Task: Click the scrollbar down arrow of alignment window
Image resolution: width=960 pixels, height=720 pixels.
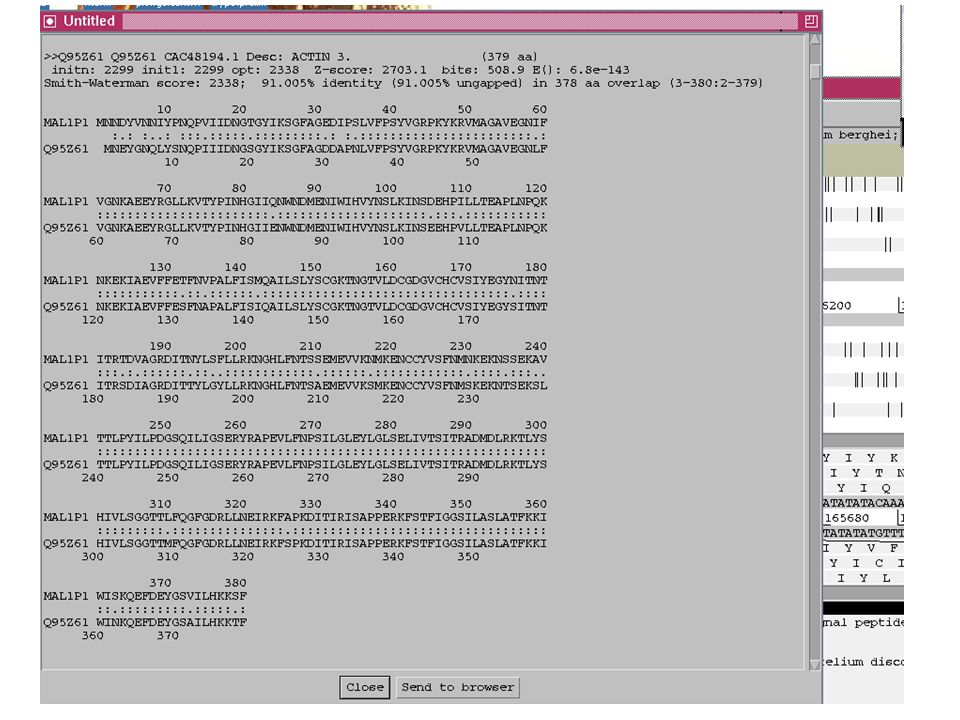Action: click(x=815, y=664)
